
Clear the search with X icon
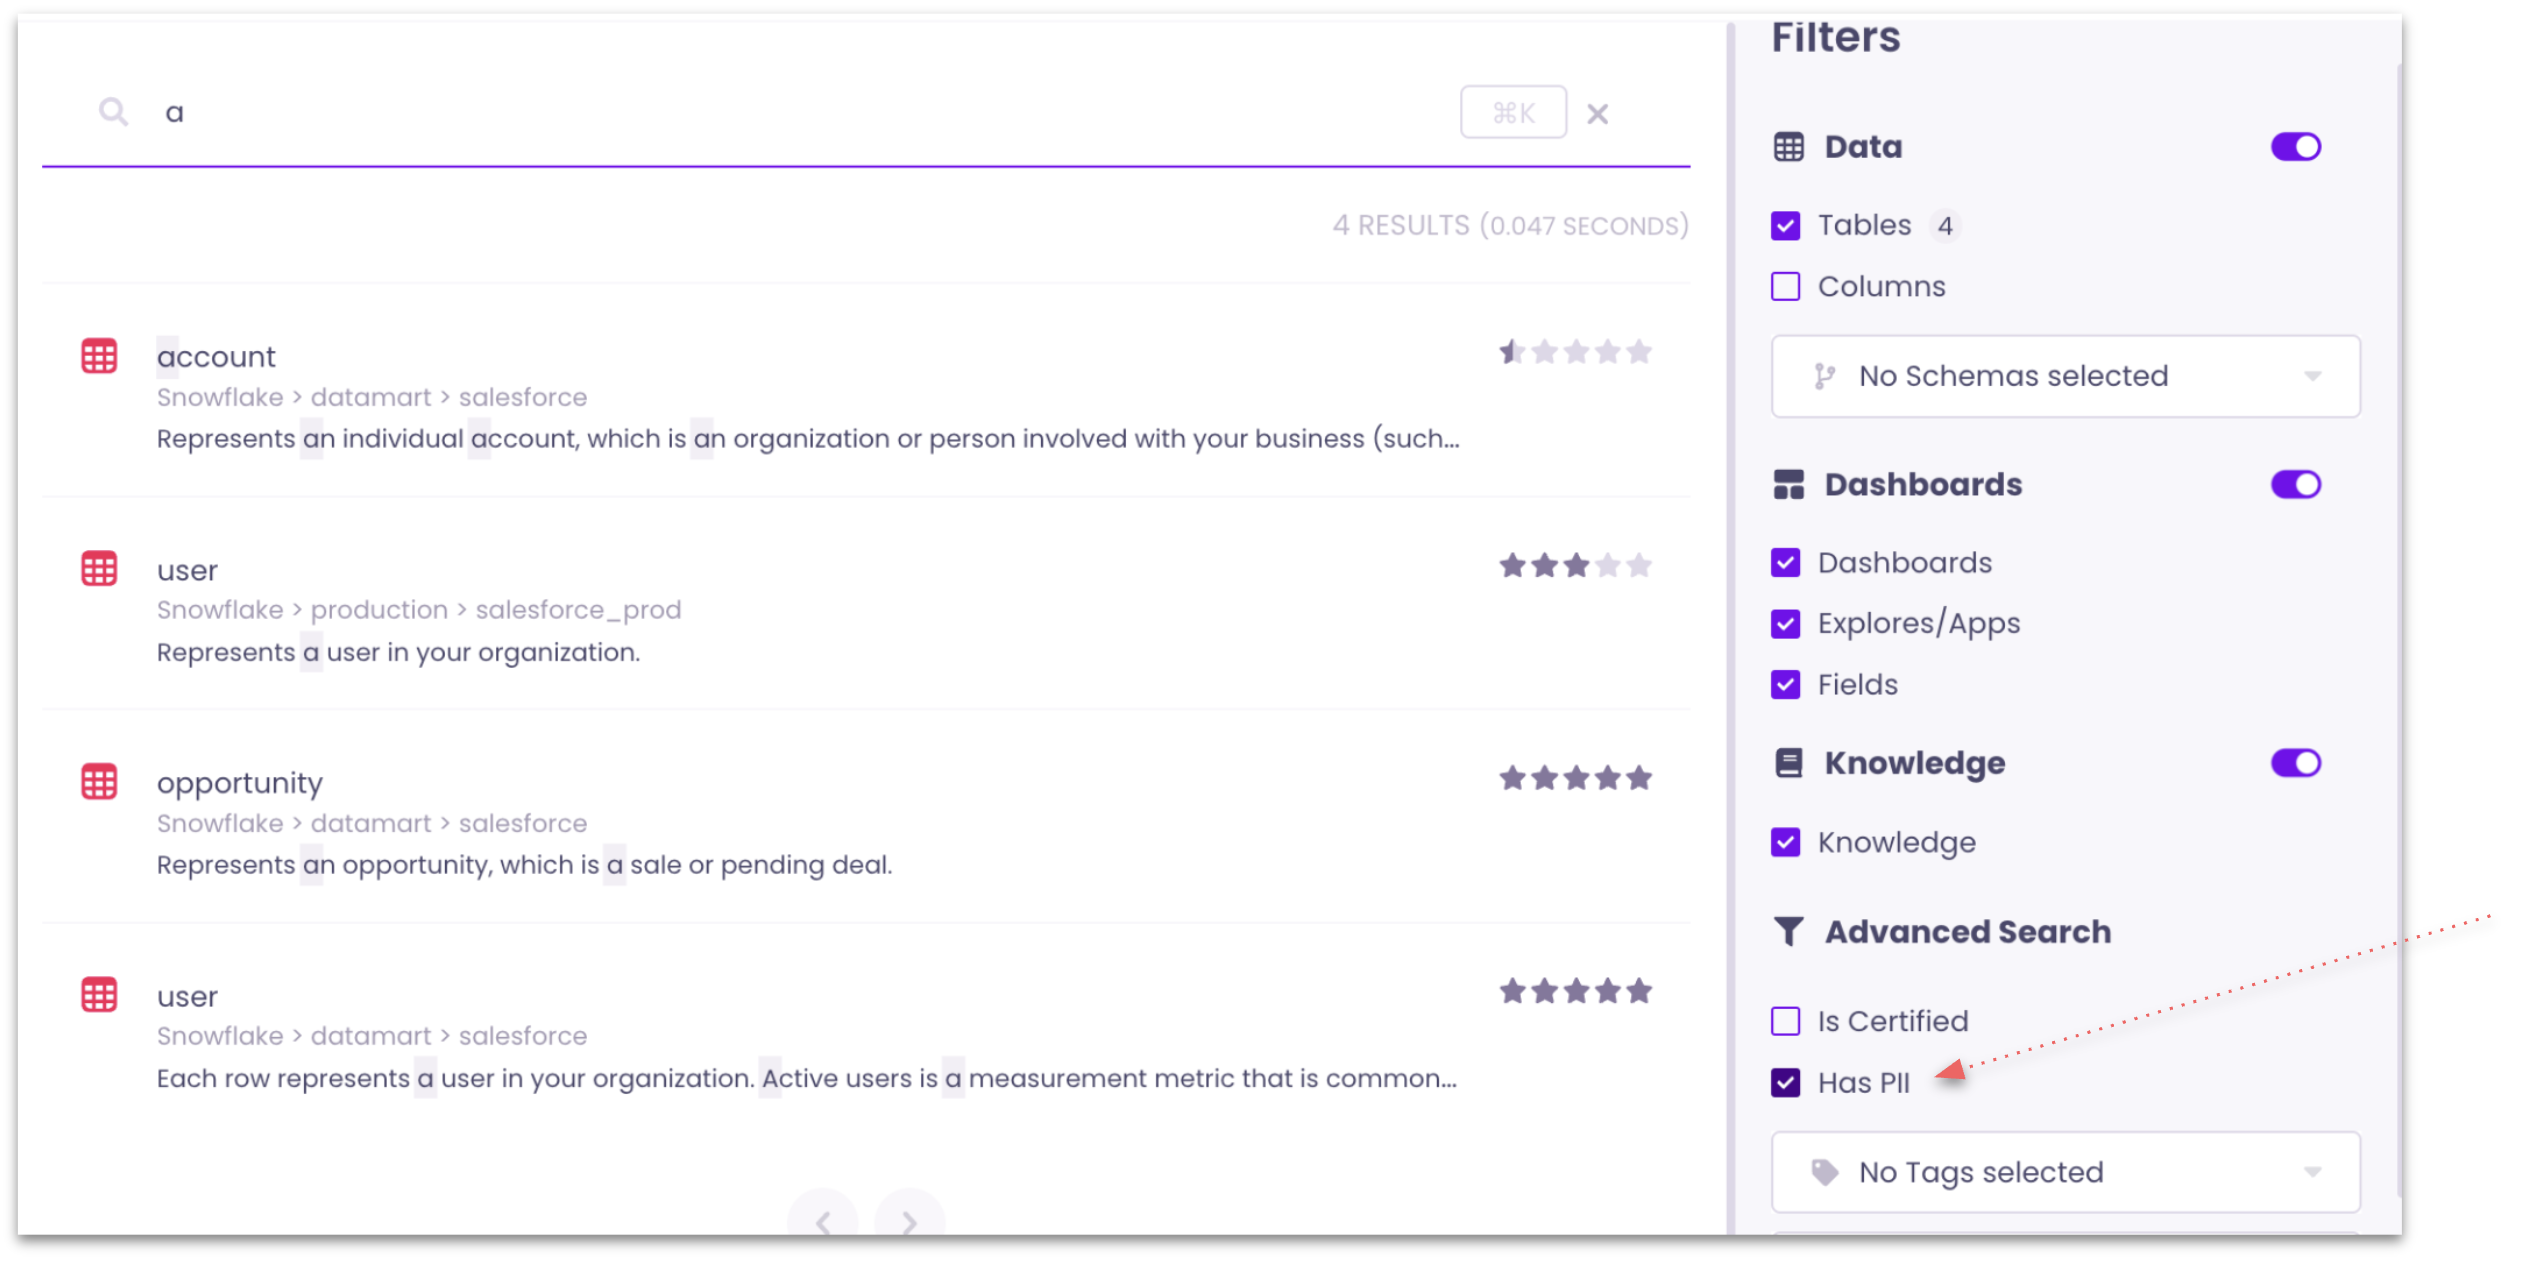click(1597, 114)
